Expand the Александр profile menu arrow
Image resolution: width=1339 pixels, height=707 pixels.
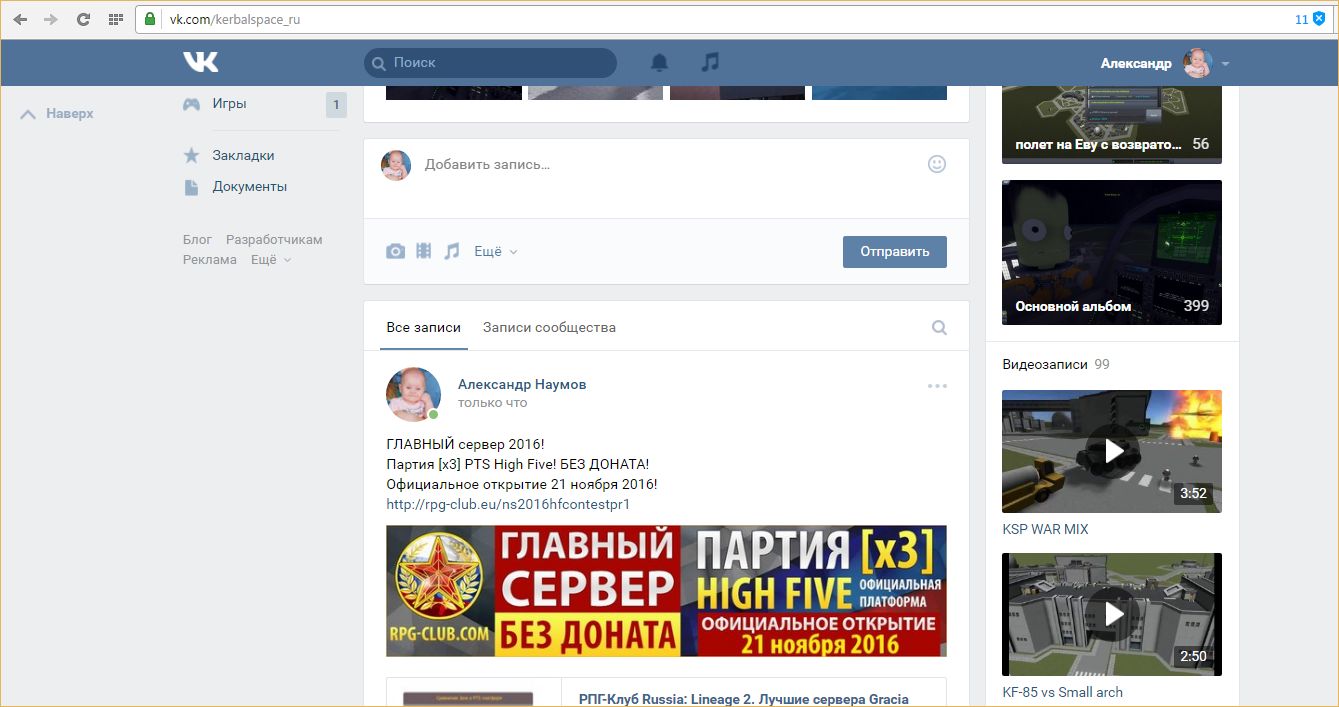(1225, 64)
